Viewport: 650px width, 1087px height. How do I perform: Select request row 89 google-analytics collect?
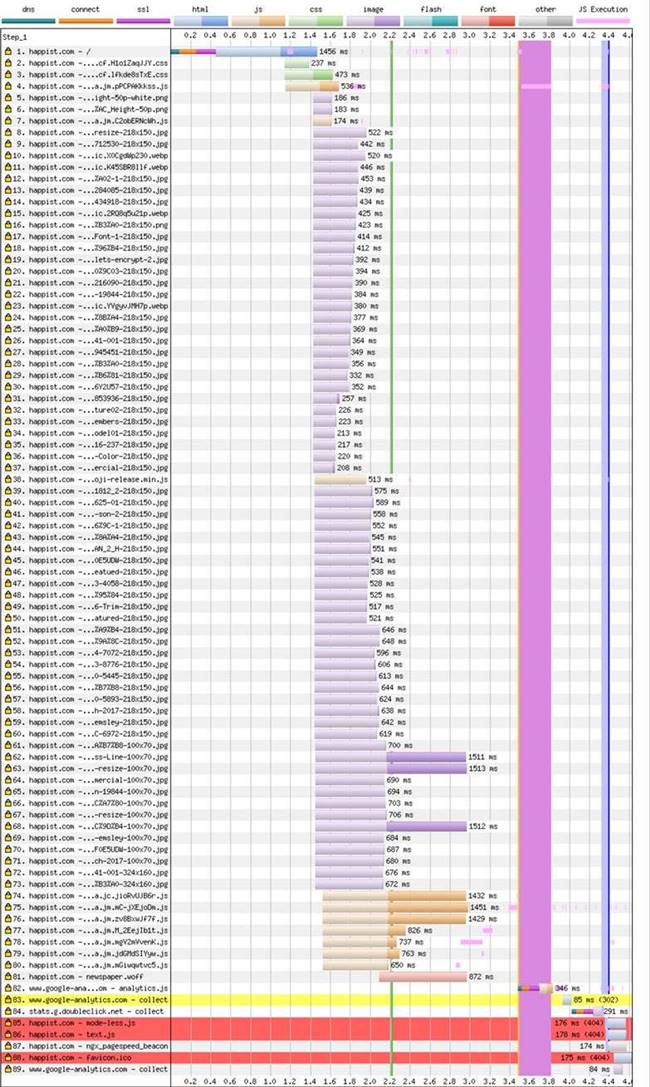(x=87, y=1069)
